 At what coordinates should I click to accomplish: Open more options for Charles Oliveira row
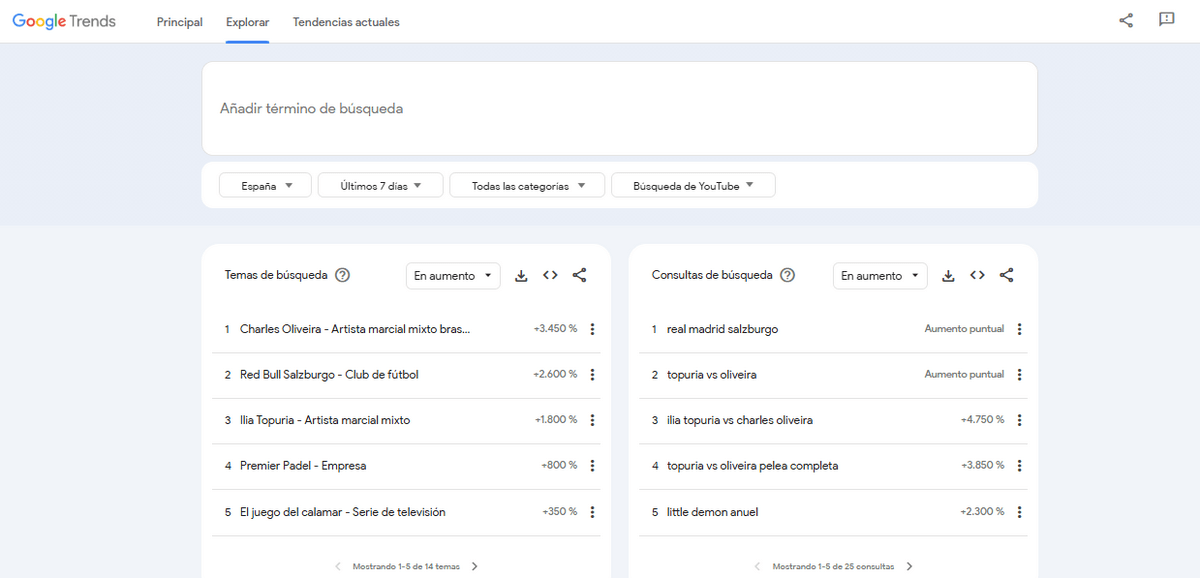click(x=592, y=329)
